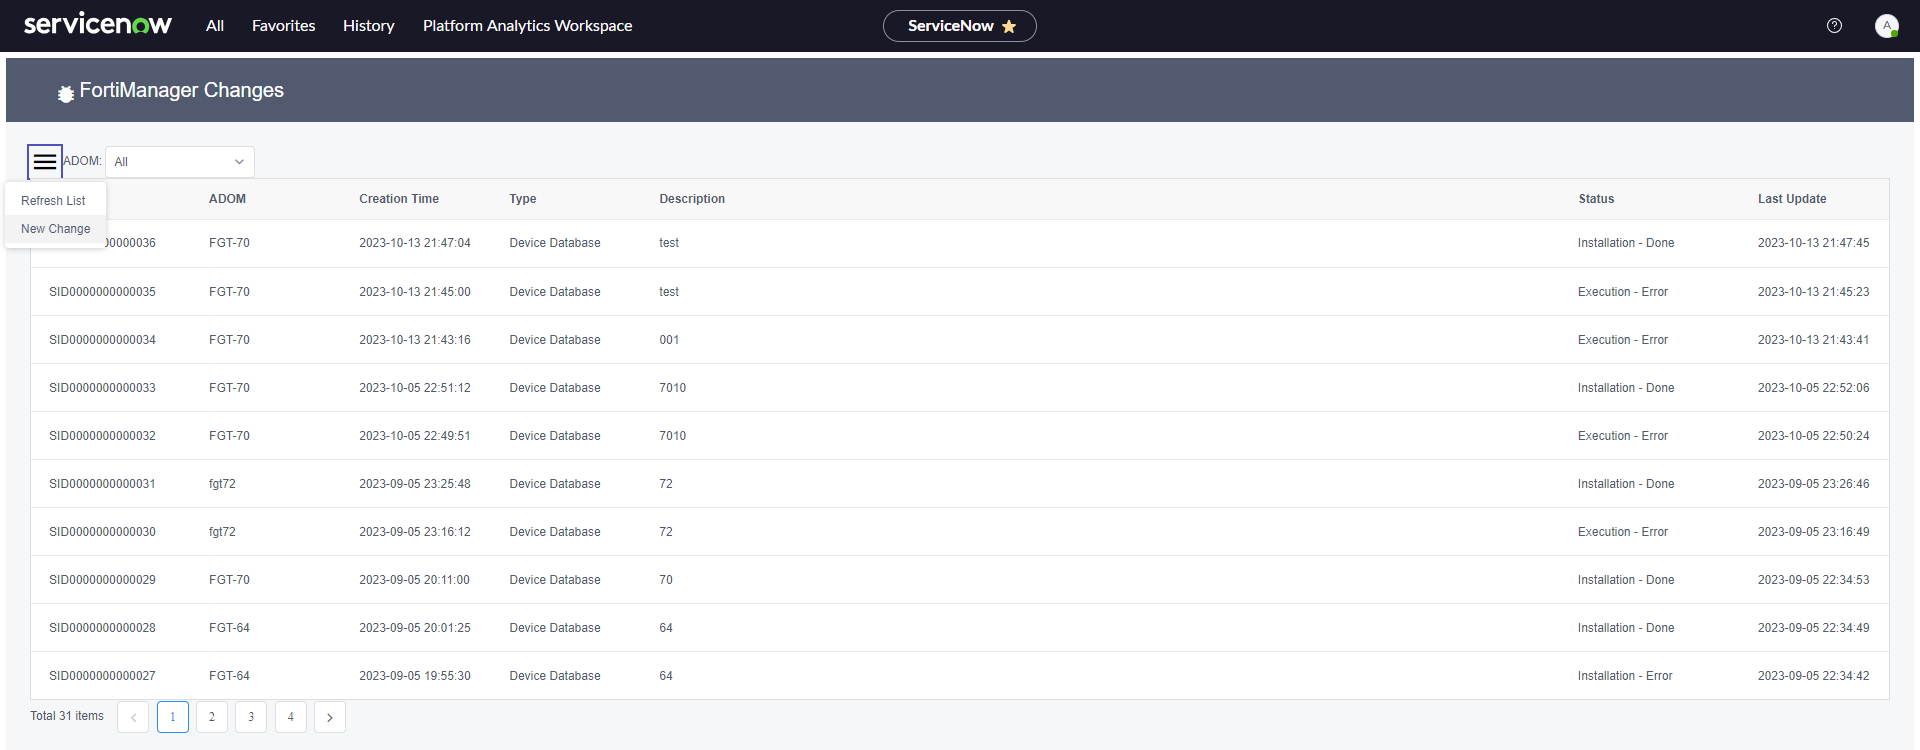
Task: Open the help question mark icon
Action: pyautogui.click(x=1834, y=26)
